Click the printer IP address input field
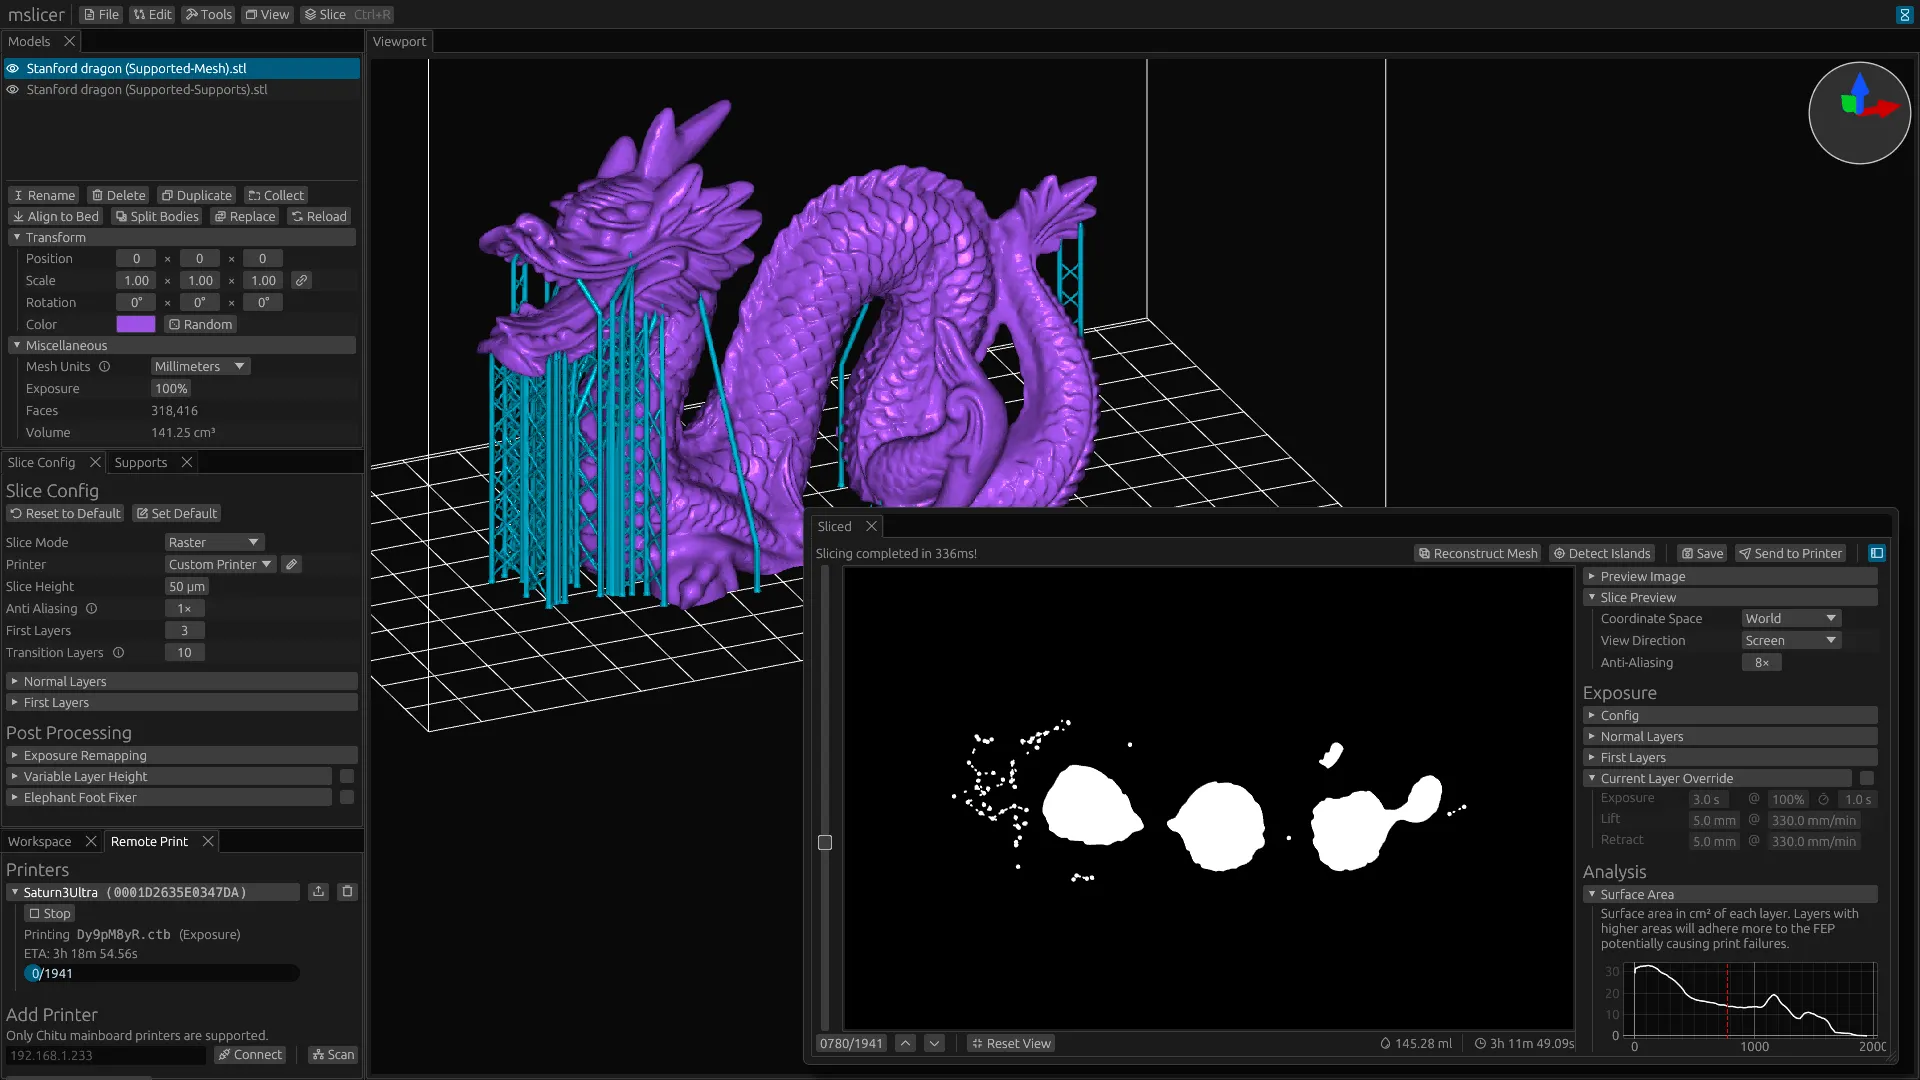The height and width of the screenshot is (1080, 1920). pos(106,1055)
